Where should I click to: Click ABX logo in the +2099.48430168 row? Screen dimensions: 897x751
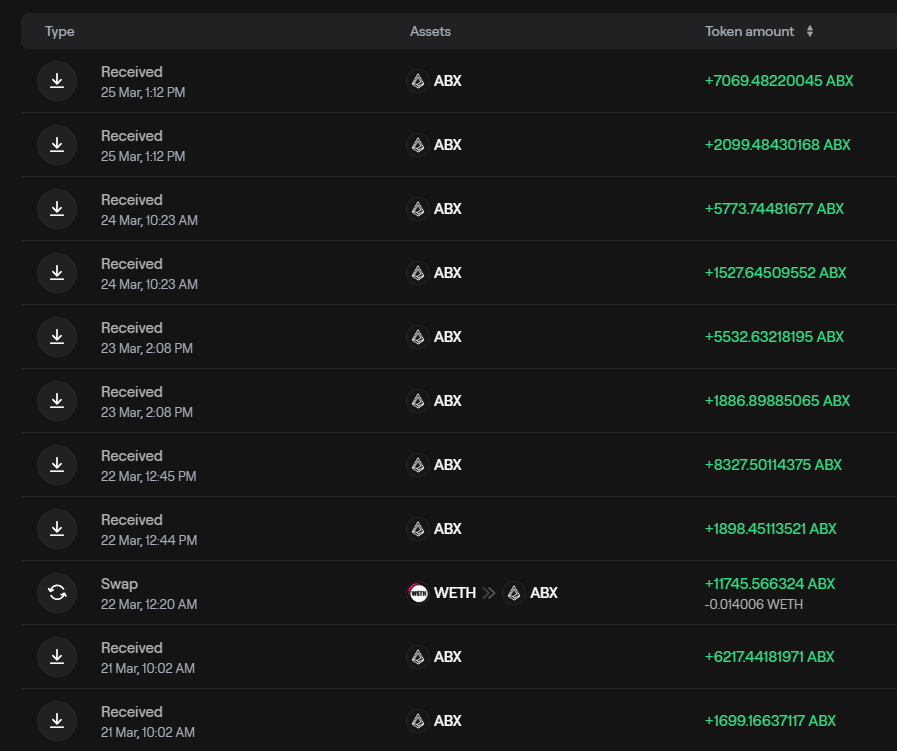click(418, 145)
